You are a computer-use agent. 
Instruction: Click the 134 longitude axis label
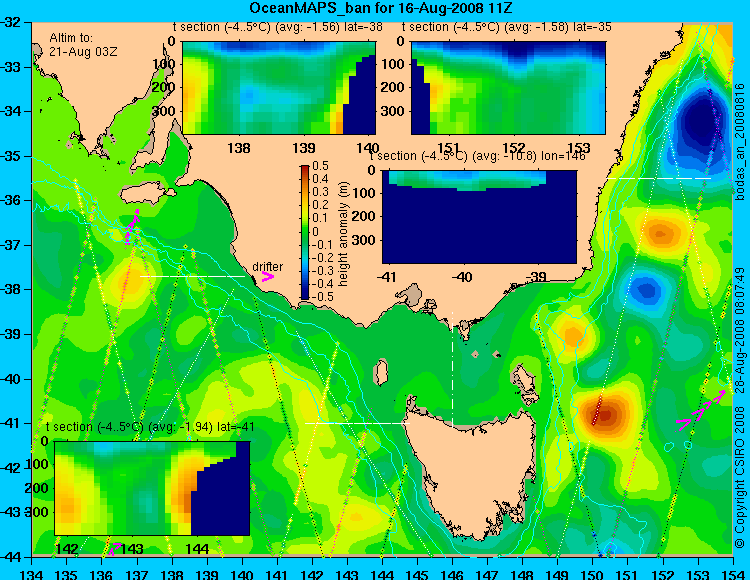coord(32,574)
